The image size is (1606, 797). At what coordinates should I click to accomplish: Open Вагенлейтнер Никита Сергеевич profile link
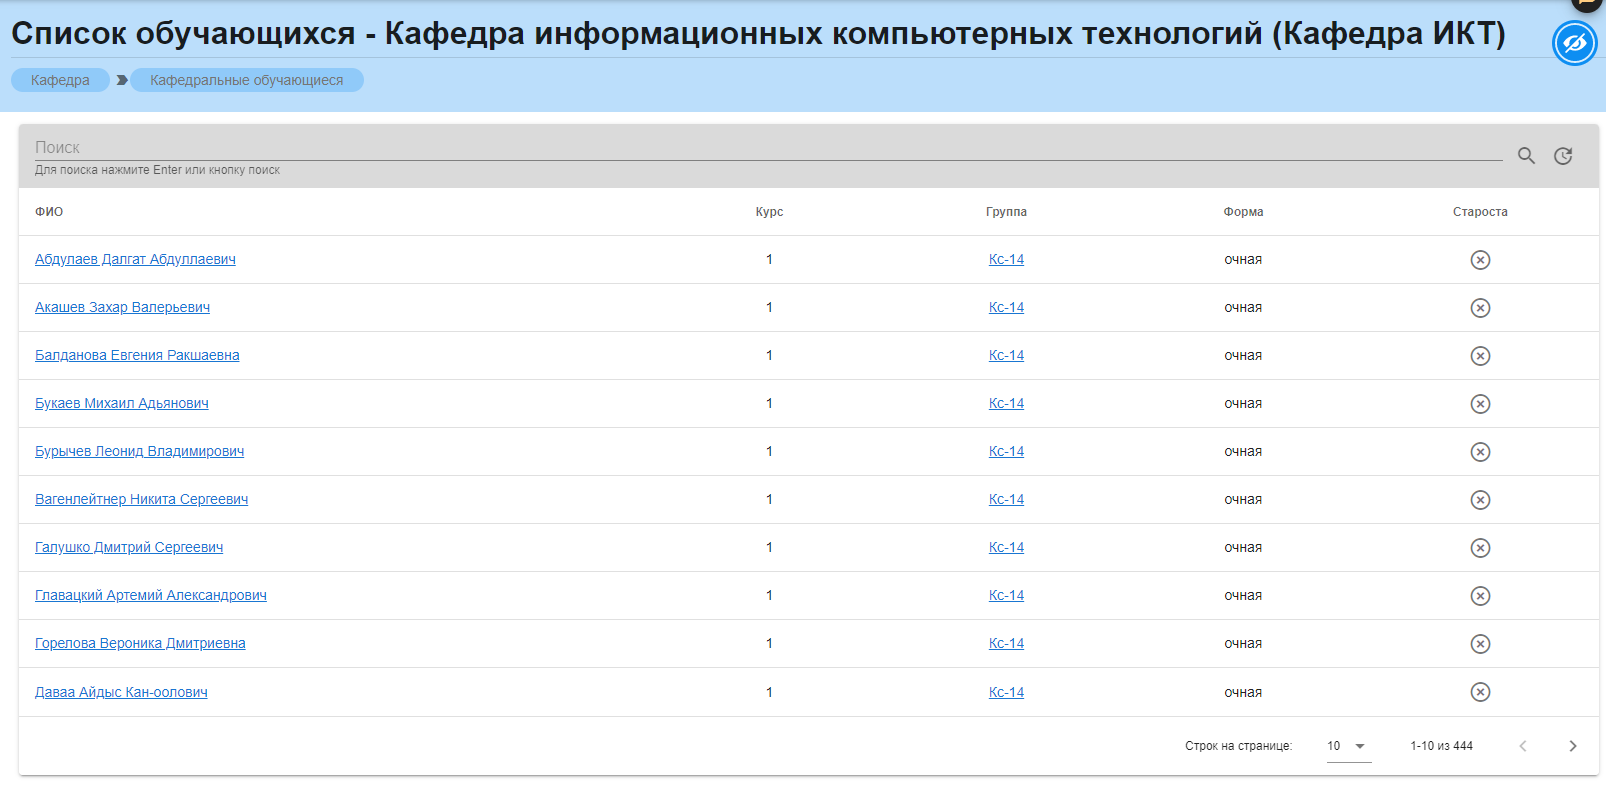click(141, 499)
